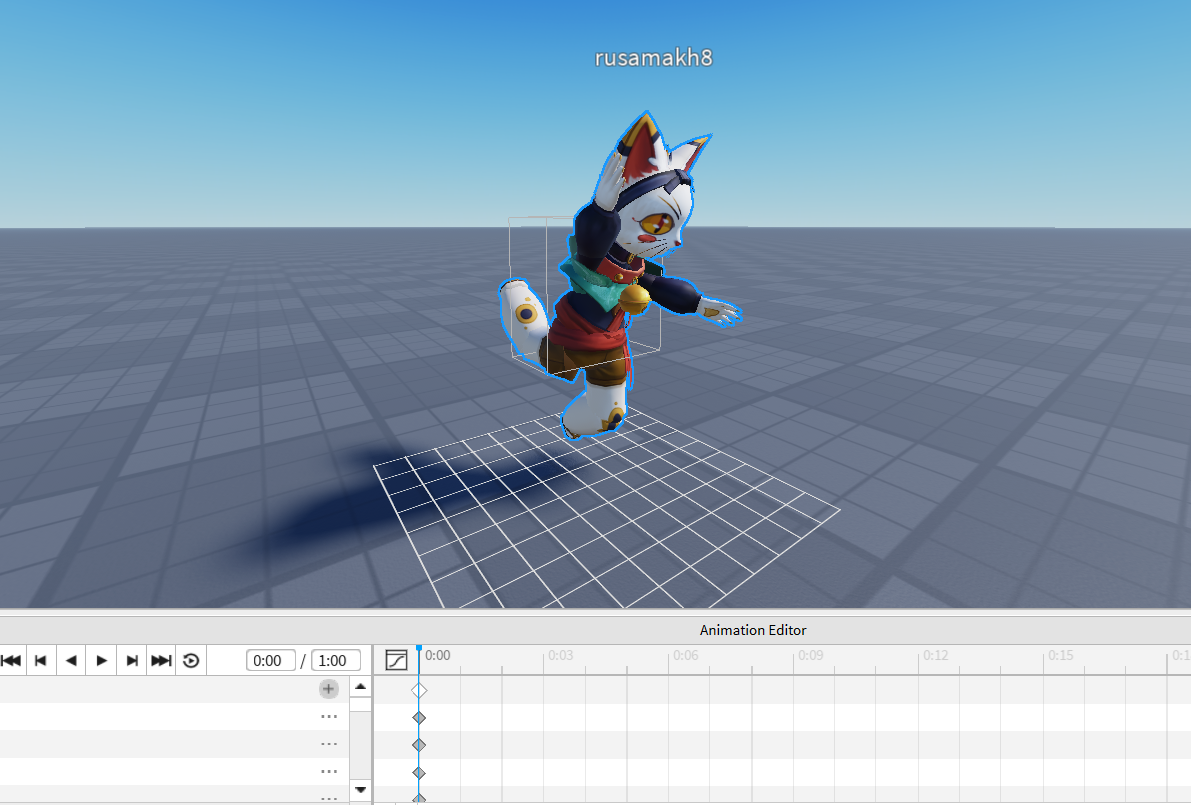The height and width of the screenshot is (805, 1191).
Task: Click the current time field showing 0:00
Action: 270,661
